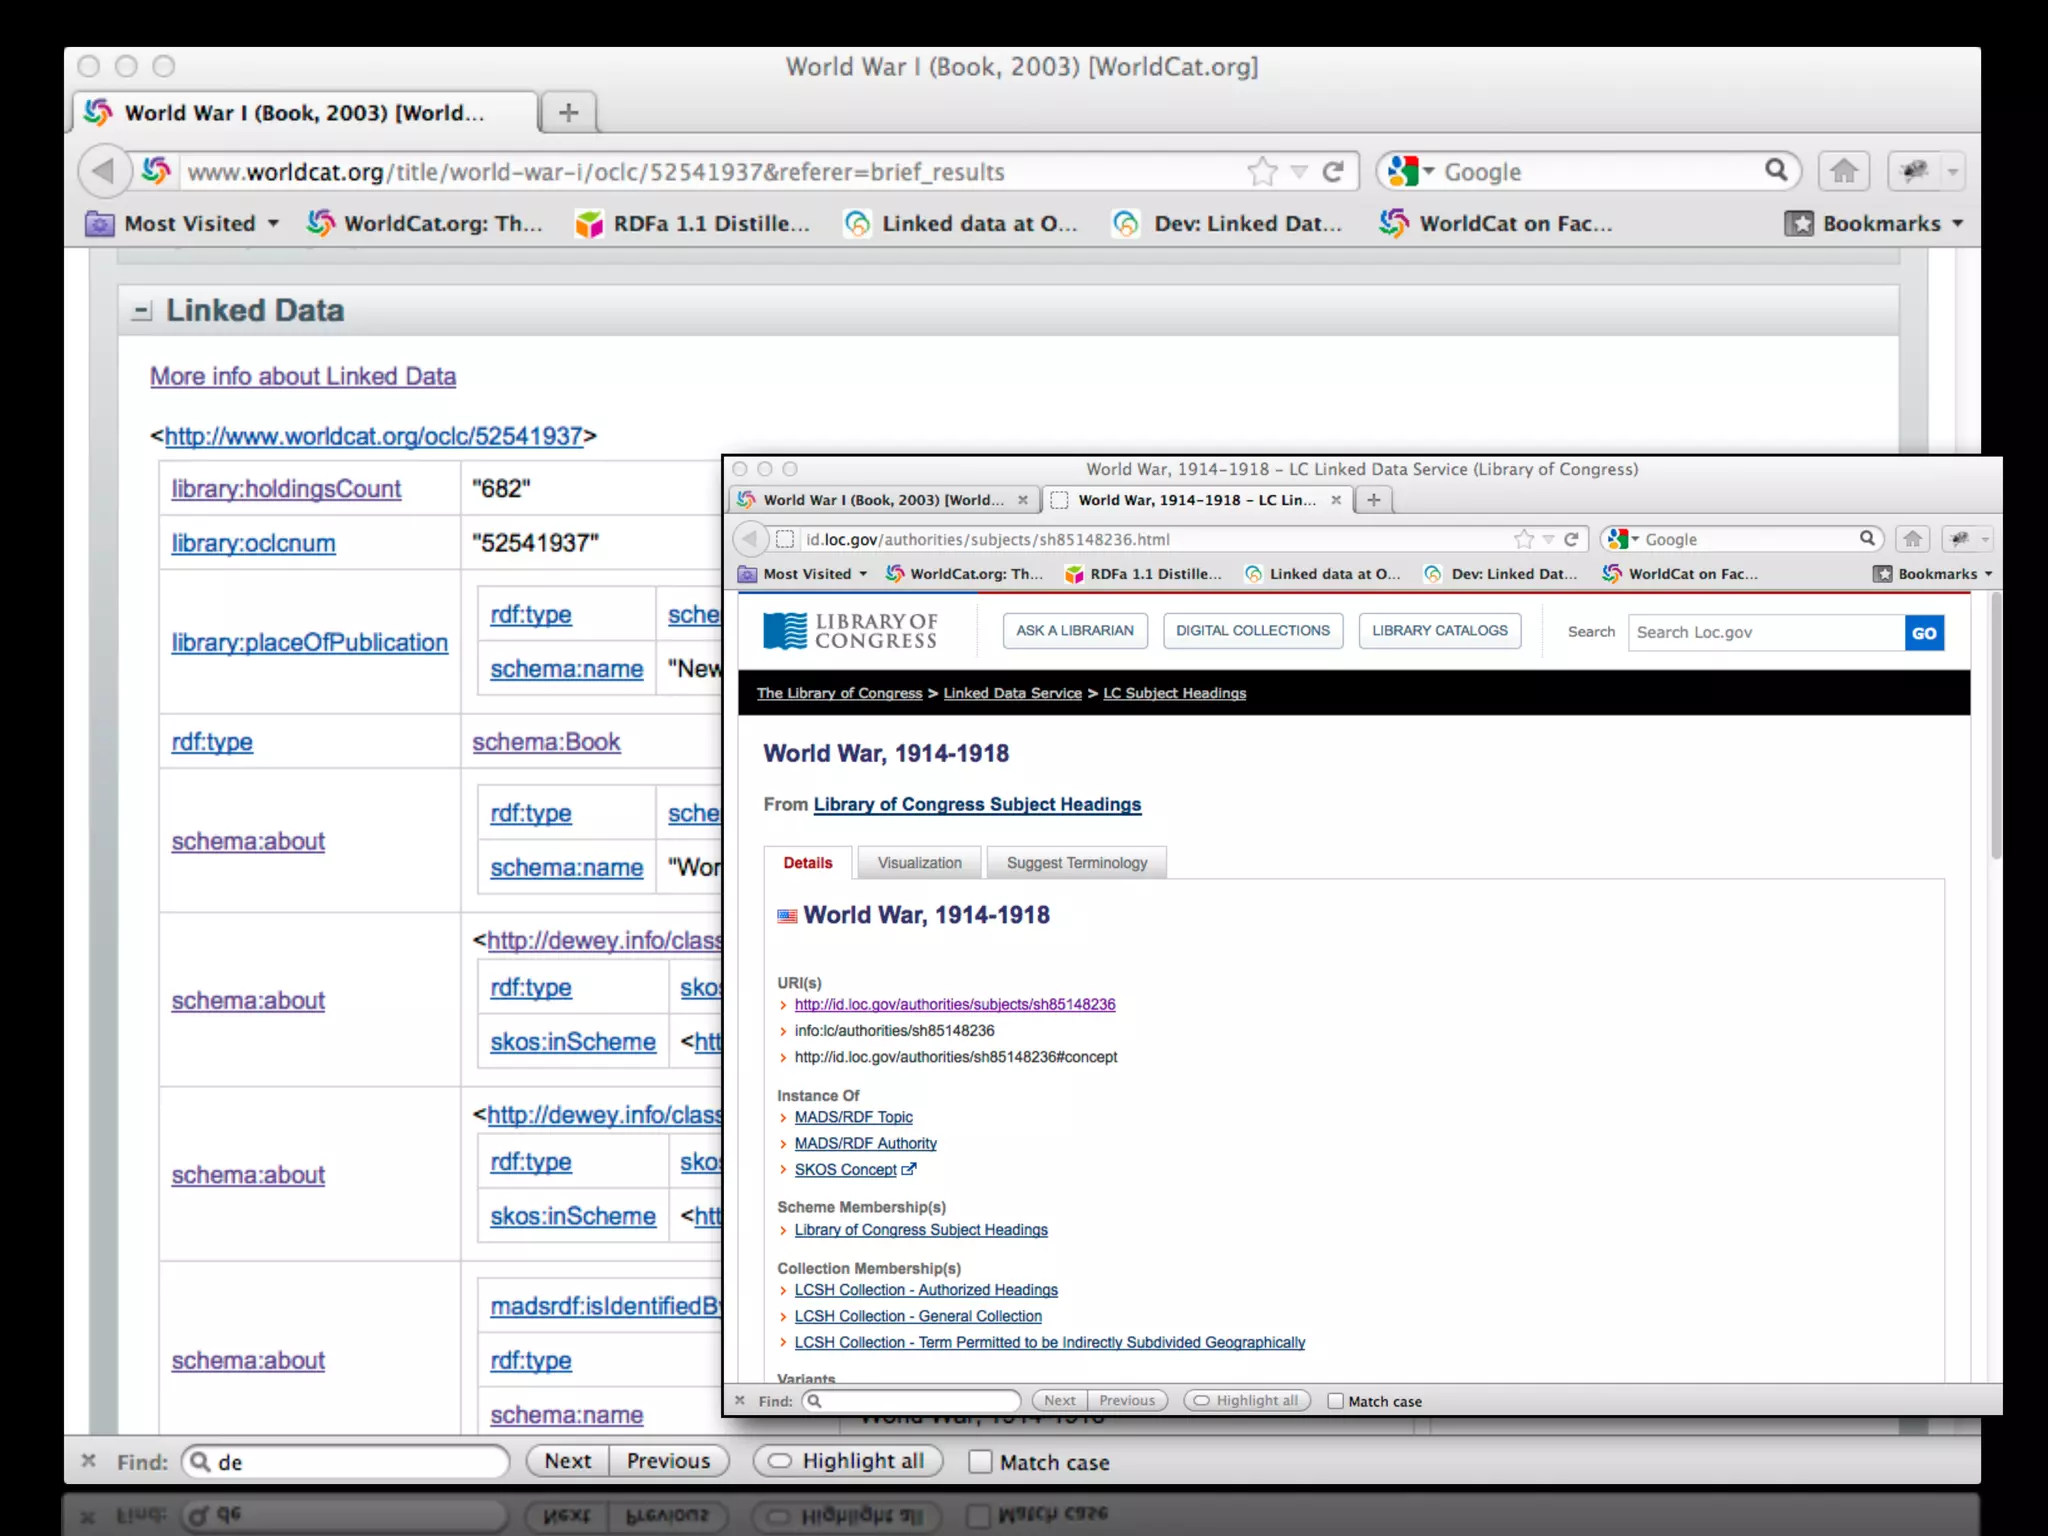Click the back arrow in the WorldCat window
2048x1536 pixels.
103,172
